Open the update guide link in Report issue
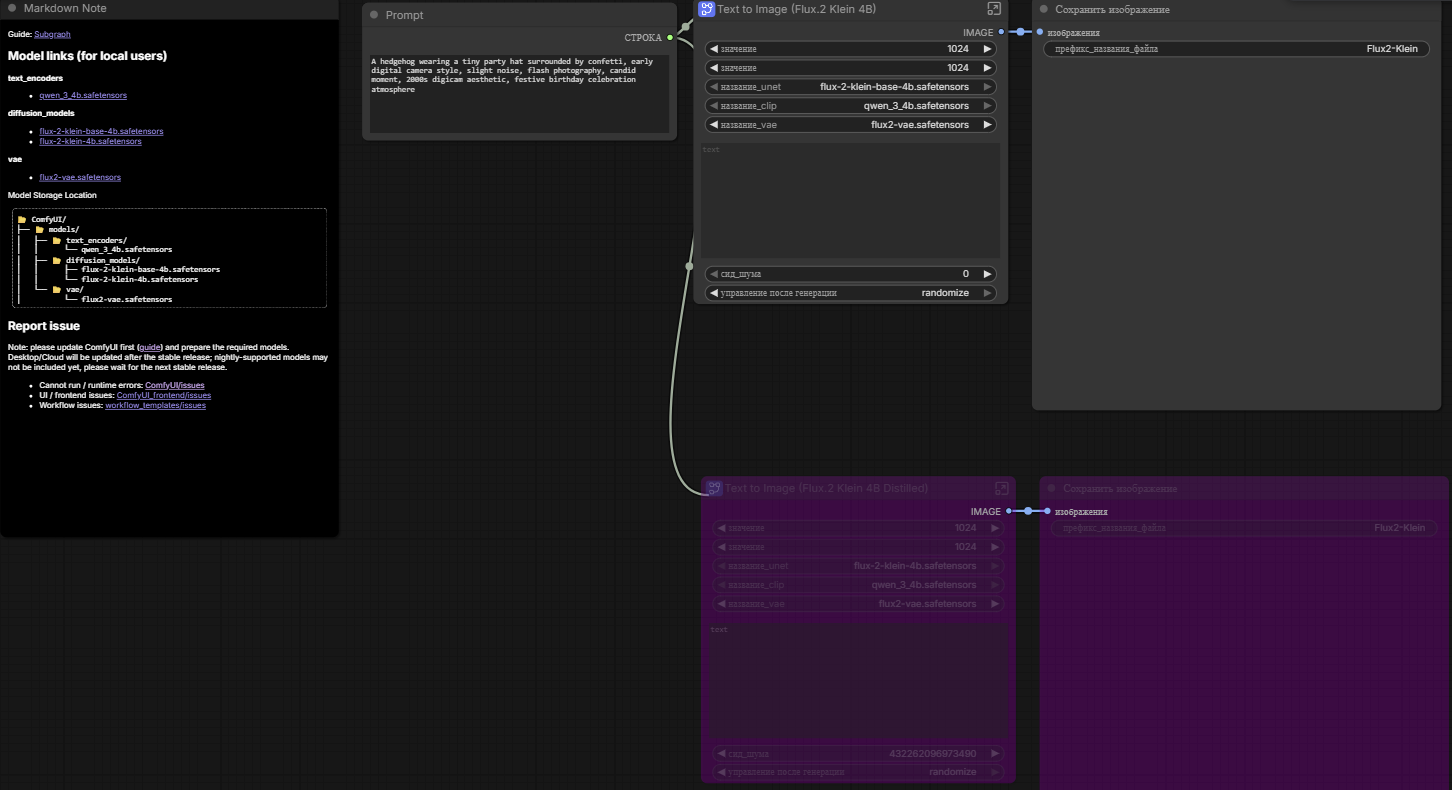 coord(150,347)
